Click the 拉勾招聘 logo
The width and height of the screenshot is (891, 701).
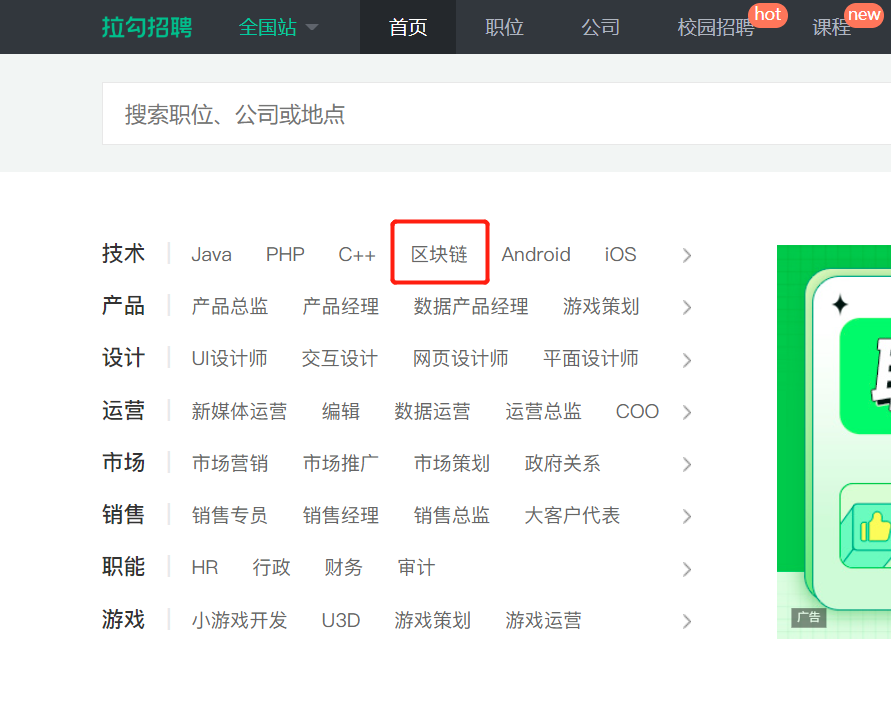147,27
